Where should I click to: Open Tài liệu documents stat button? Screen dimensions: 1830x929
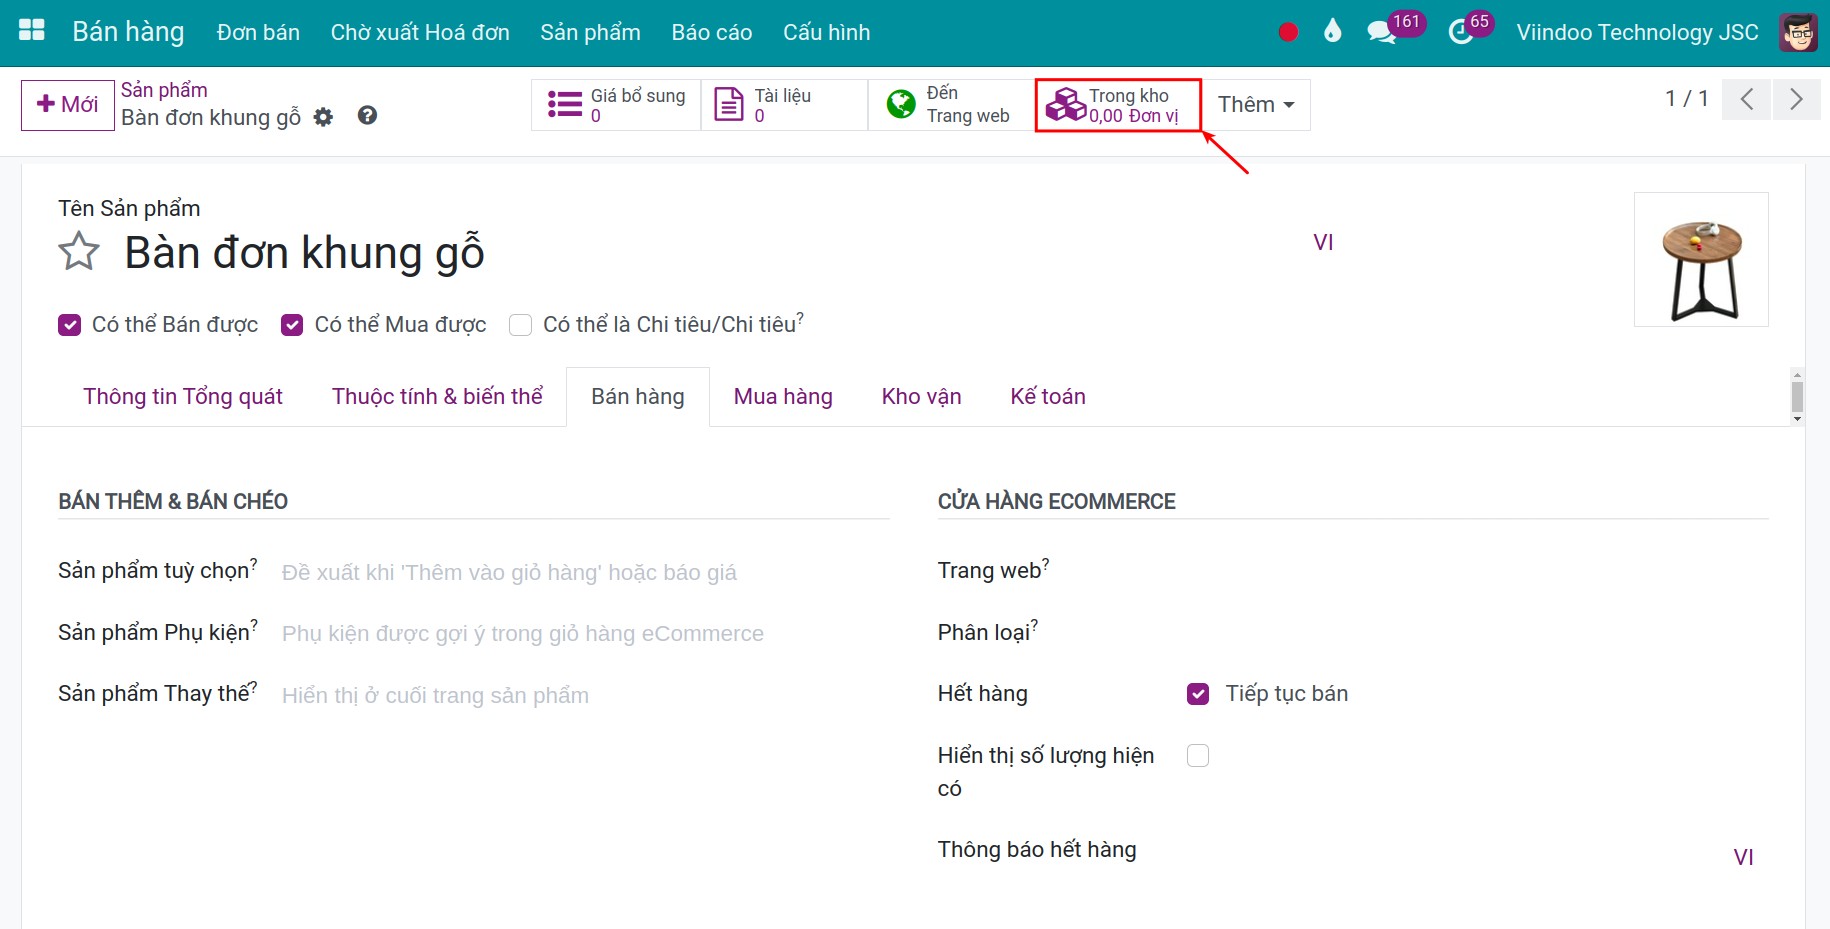click(784, 105)
